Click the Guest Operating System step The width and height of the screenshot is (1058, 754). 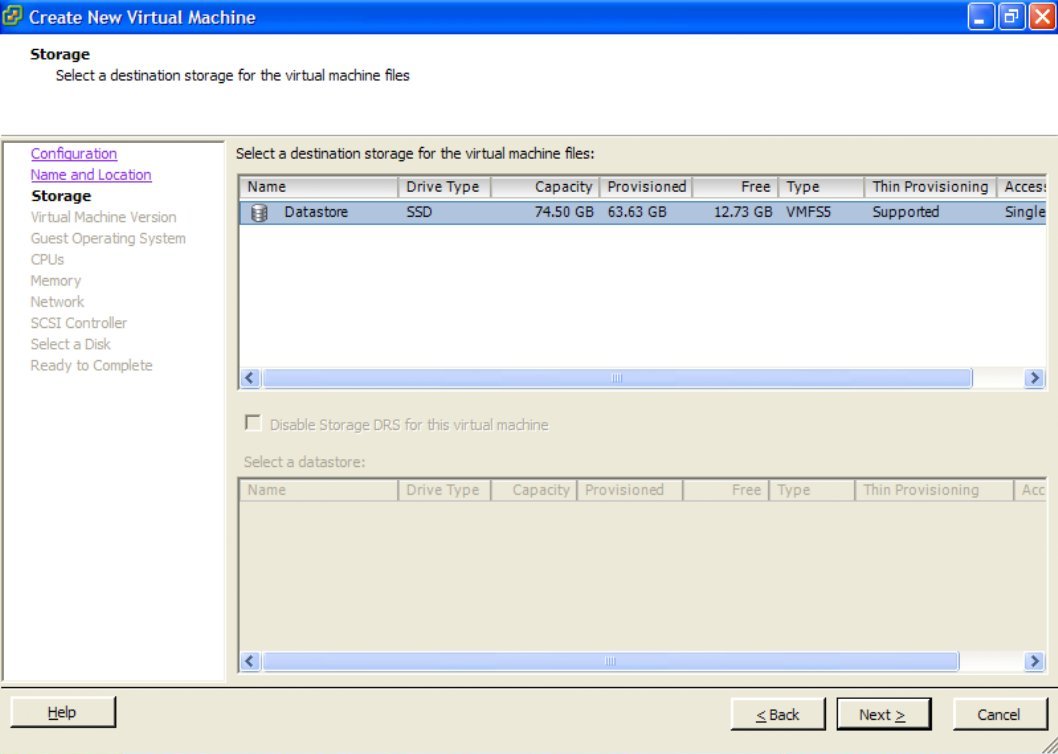(108, 238)
